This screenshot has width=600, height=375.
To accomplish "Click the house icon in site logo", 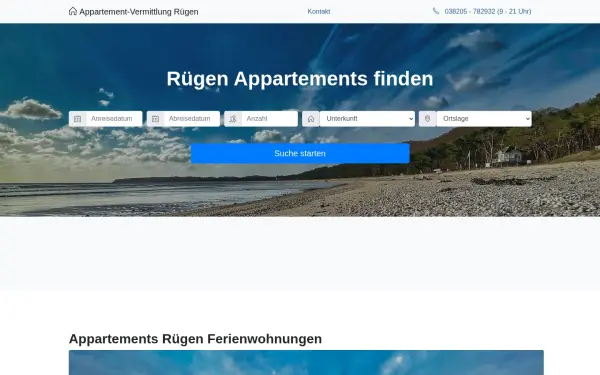I will (73, 11).
